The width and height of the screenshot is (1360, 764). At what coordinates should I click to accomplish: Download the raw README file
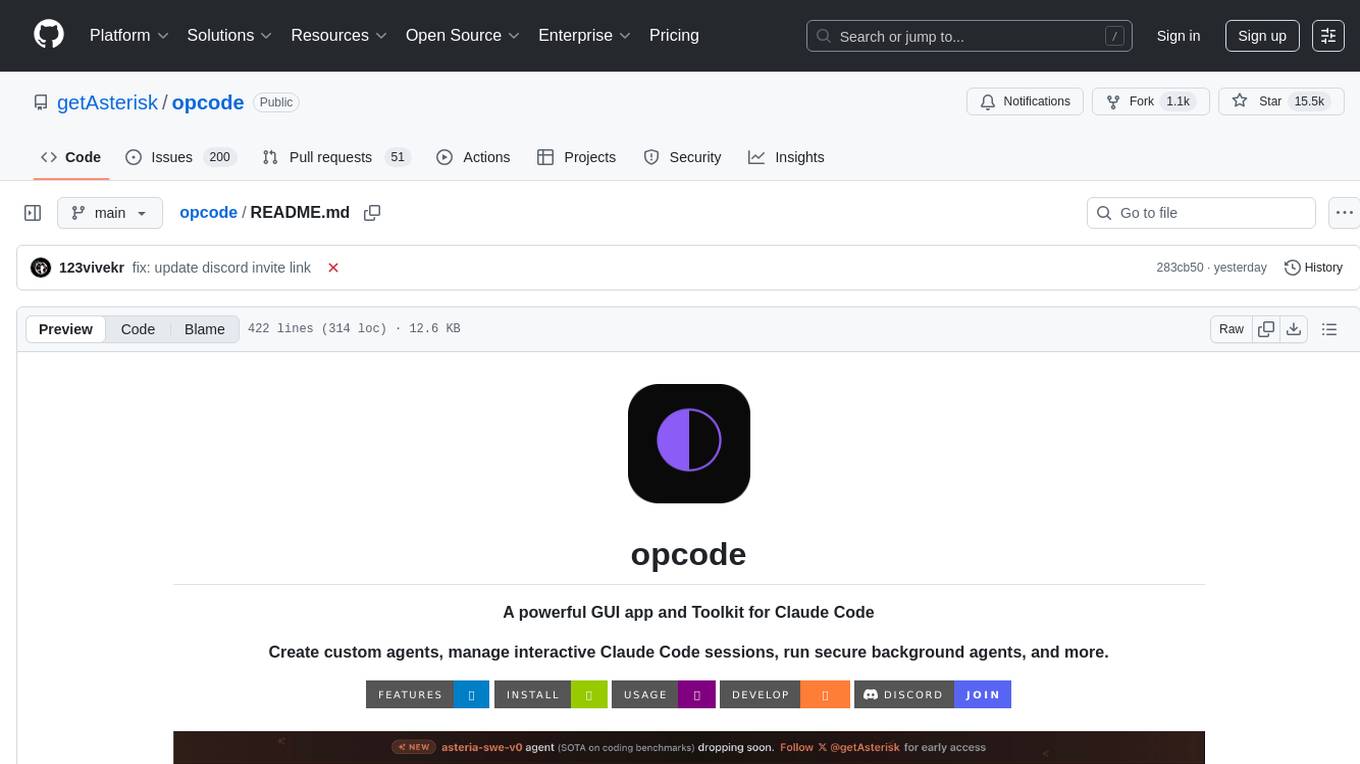pyautogui.click(x=1294, y=329)
